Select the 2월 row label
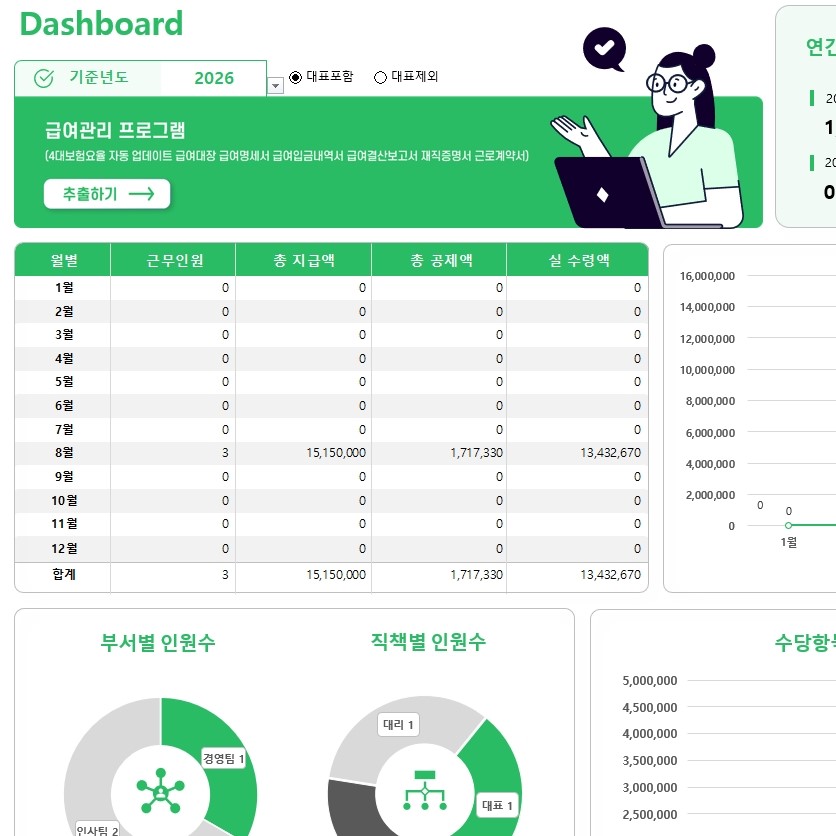The height and width of the screenshot is (836, 836). [x=64, y=311]
